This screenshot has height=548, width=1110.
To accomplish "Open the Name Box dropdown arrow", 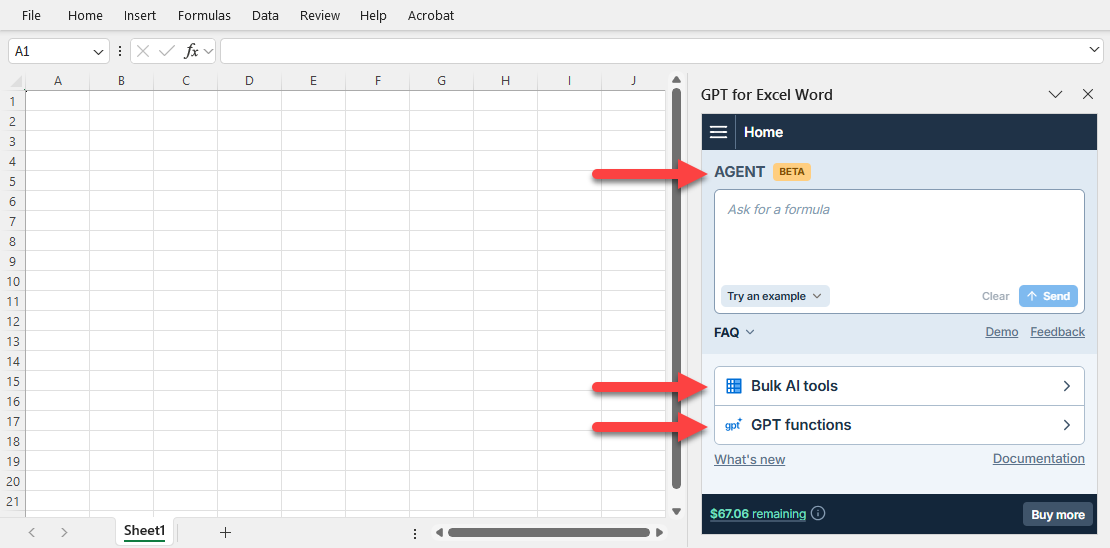I will click(98, 51).
